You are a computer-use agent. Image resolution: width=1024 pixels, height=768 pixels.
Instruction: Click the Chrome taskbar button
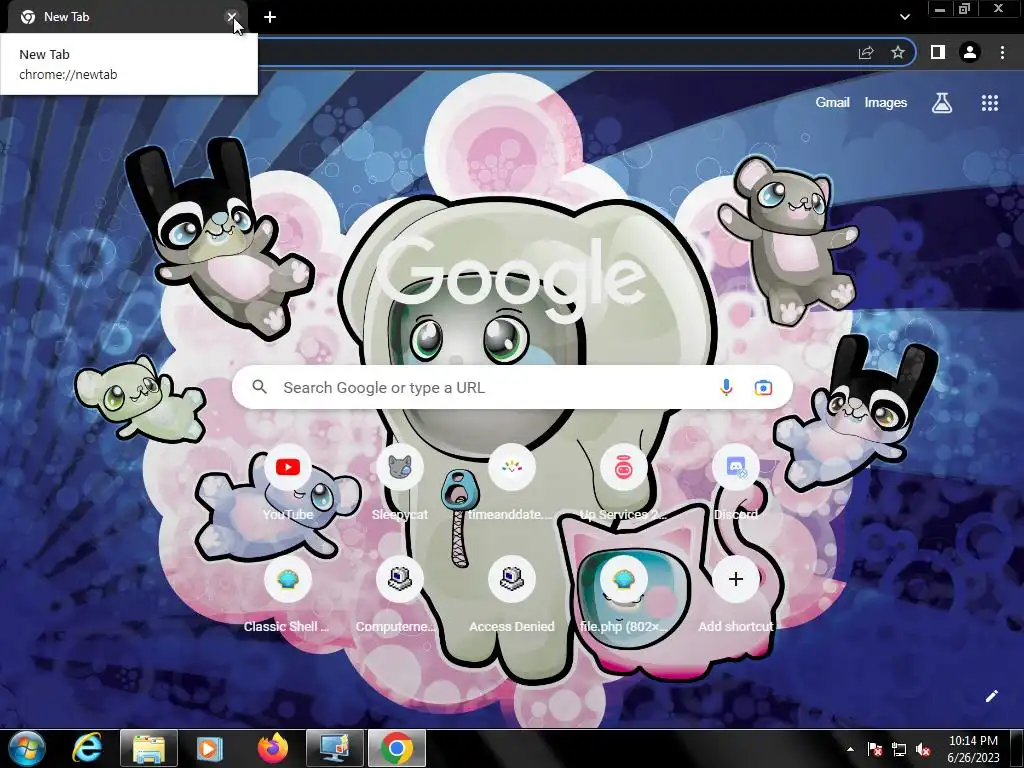(x=397, y=748)
